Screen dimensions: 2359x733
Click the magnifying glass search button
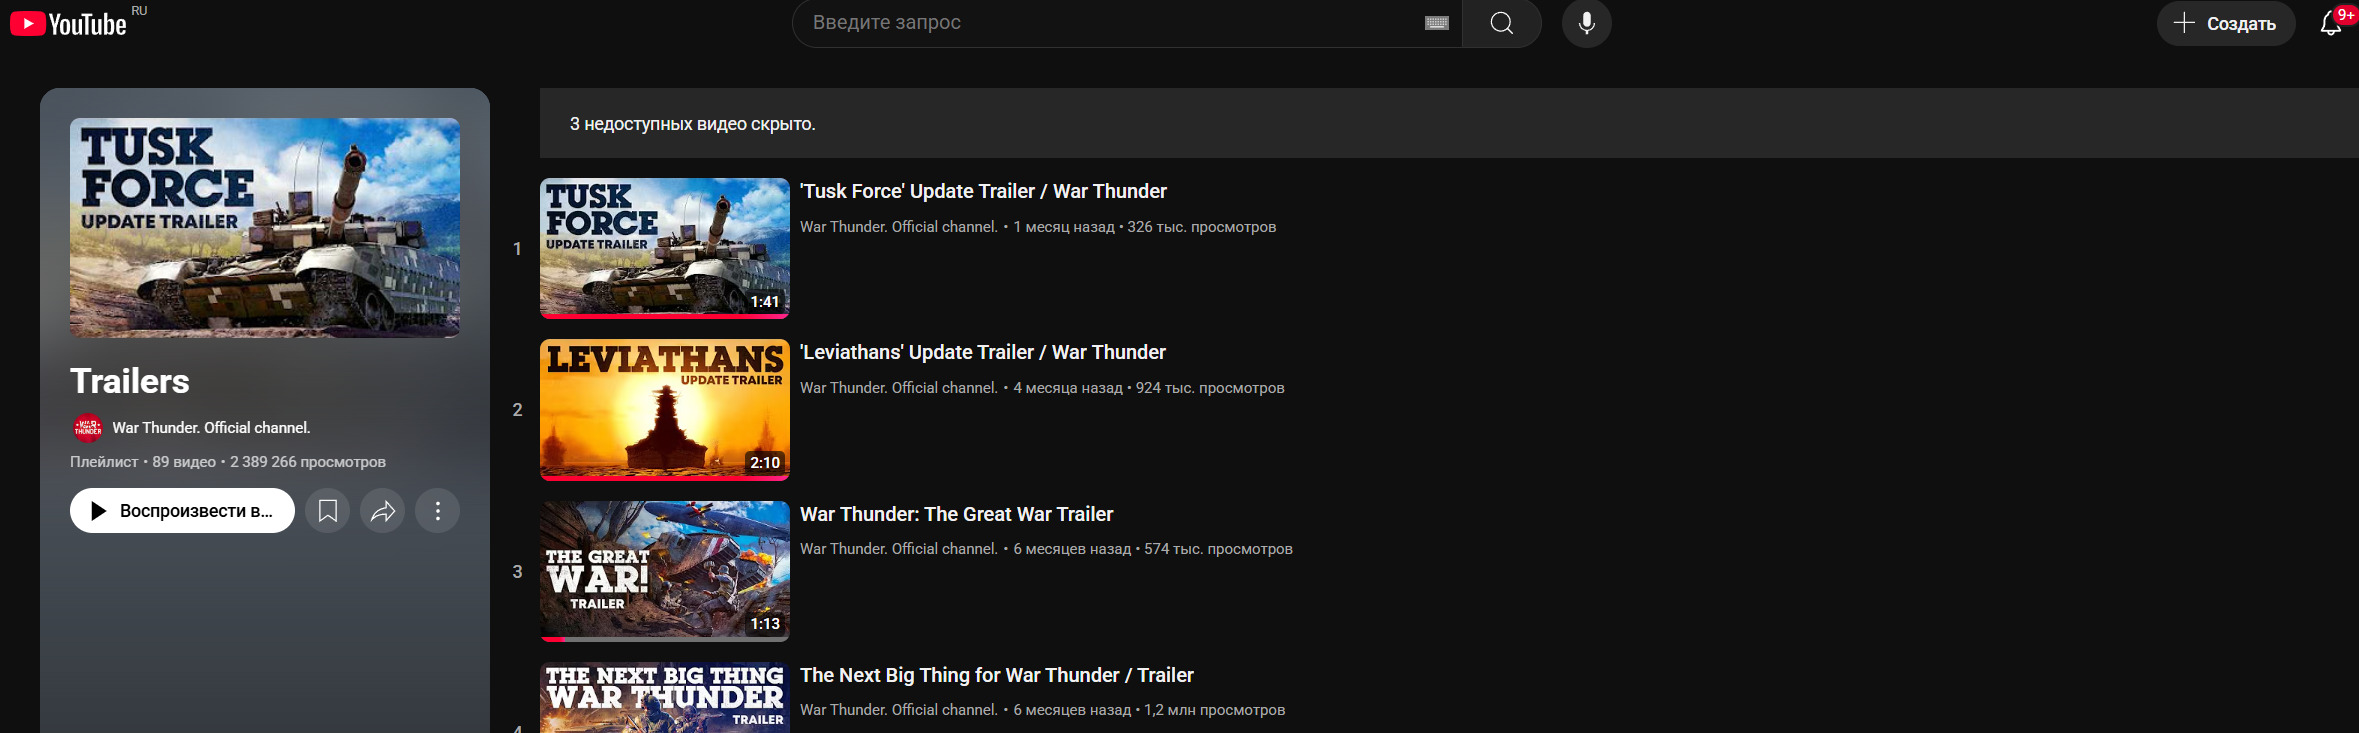tap(1501, 23)
